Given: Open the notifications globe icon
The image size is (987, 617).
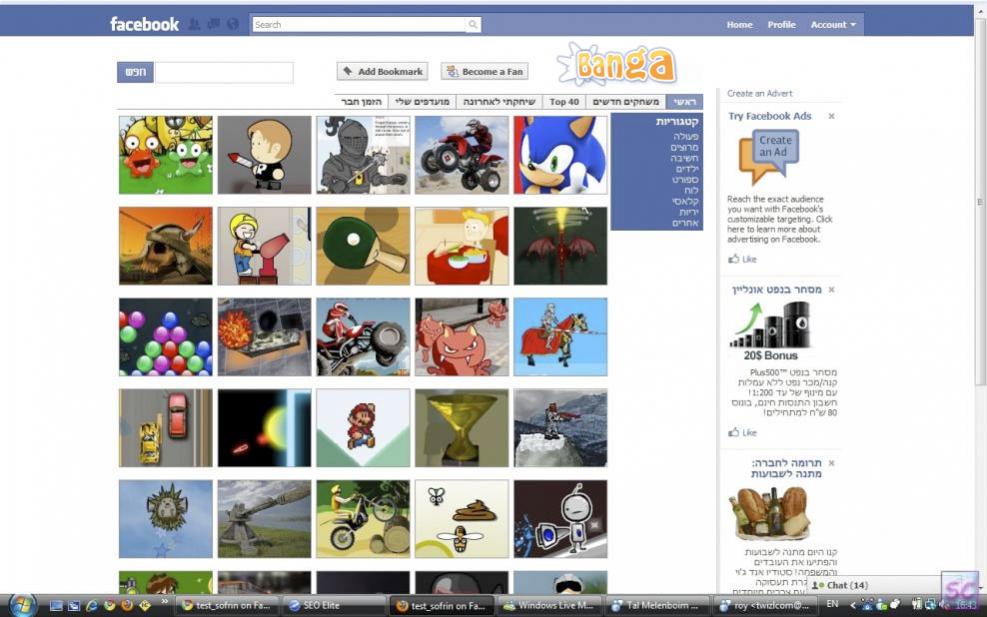Looking at the screenshot, I should [x=233, y=25].
